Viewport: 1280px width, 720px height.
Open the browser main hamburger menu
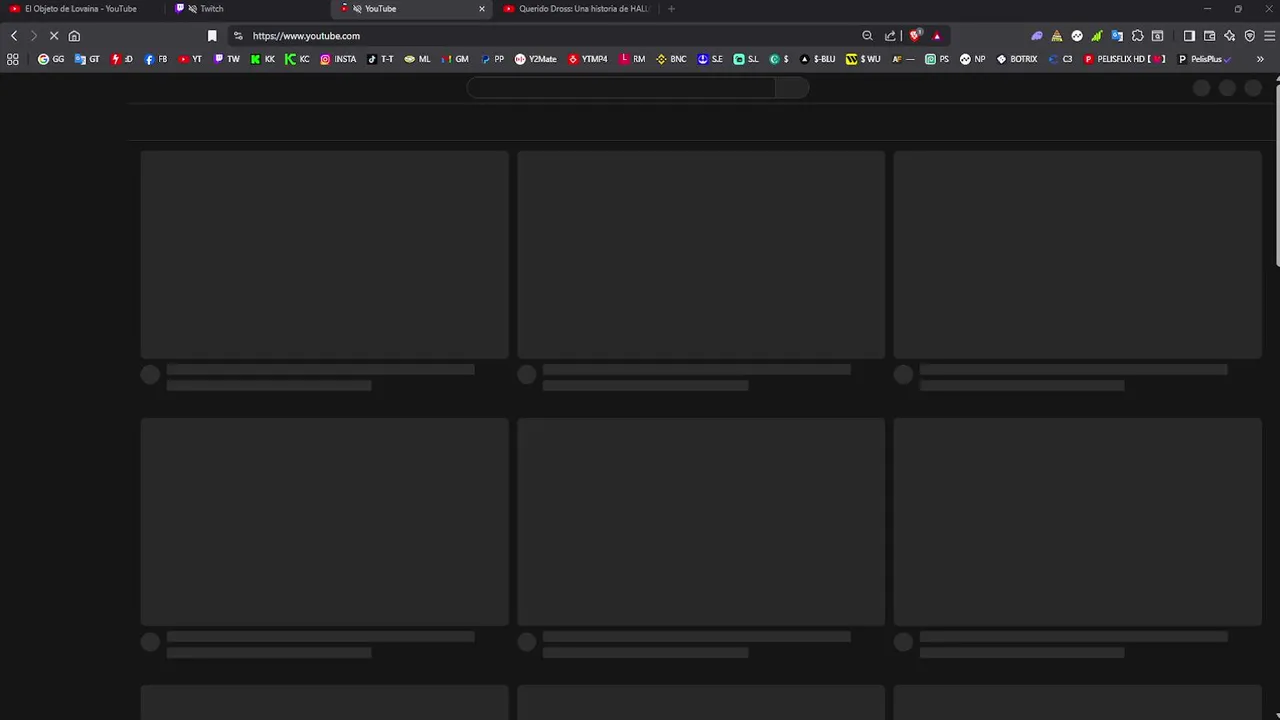click(1269, 36)
